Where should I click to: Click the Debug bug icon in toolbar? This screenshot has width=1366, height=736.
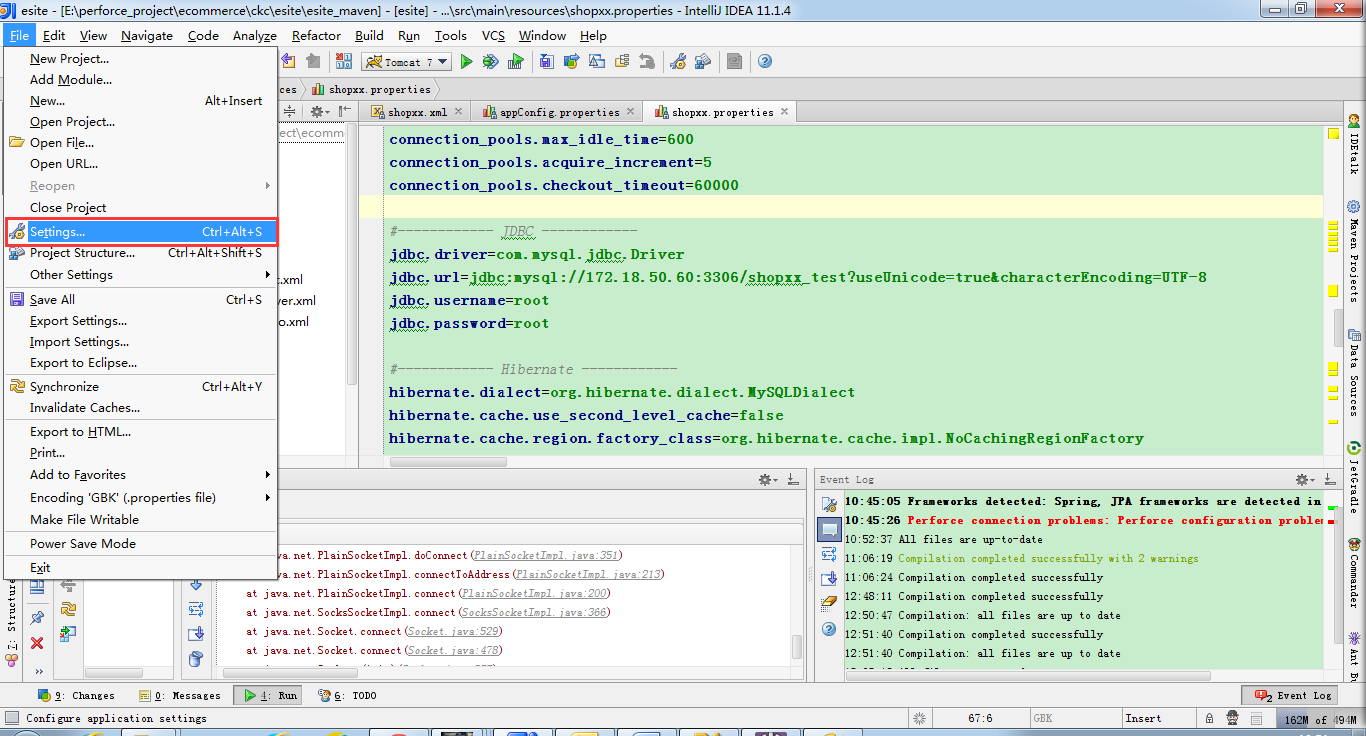click(x=490, y=62)
